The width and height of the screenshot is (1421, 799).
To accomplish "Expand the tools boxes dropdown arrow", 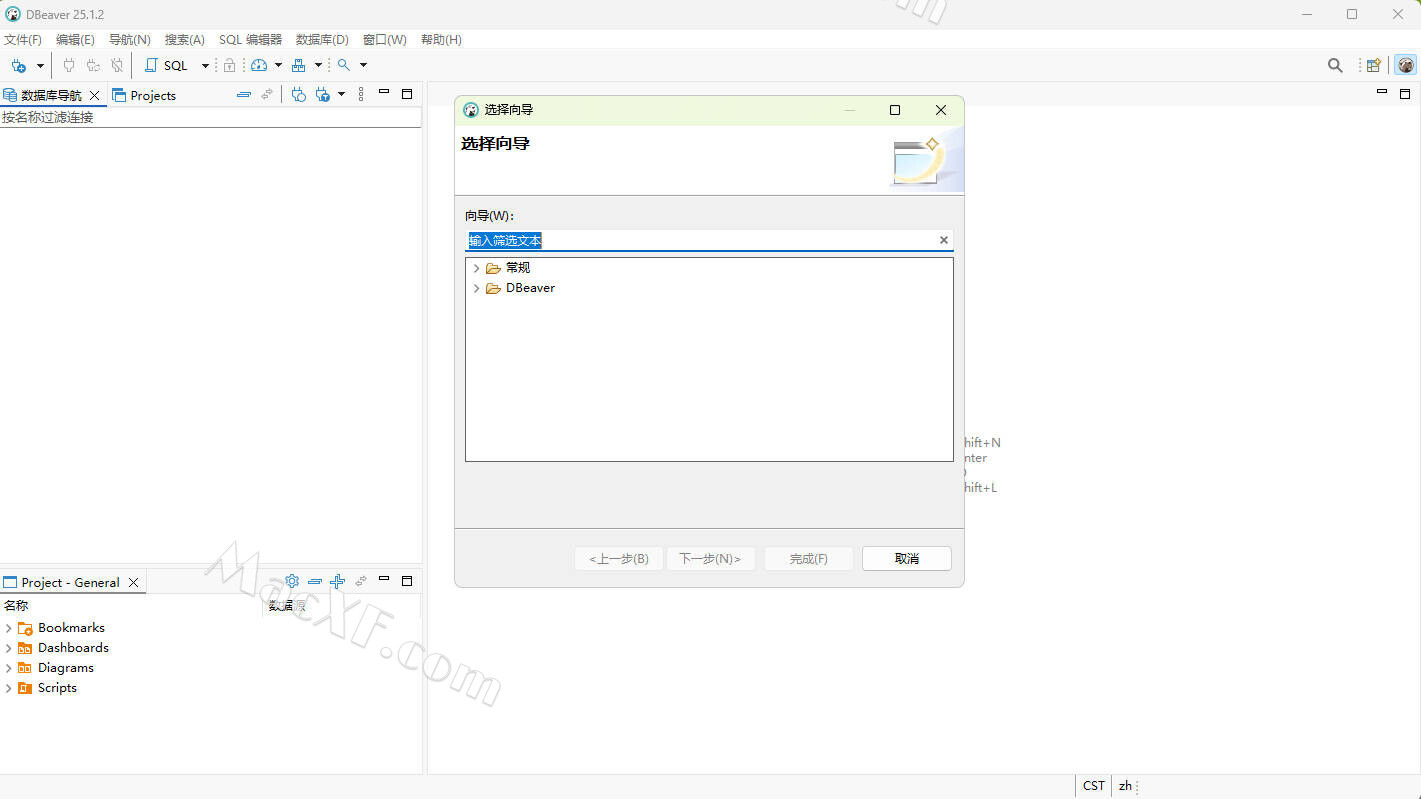I will (318, 65).
